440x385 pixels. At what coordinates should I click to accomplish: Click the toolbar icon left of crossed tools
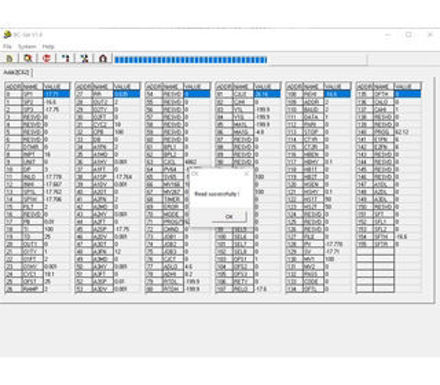tap(66, 59)
